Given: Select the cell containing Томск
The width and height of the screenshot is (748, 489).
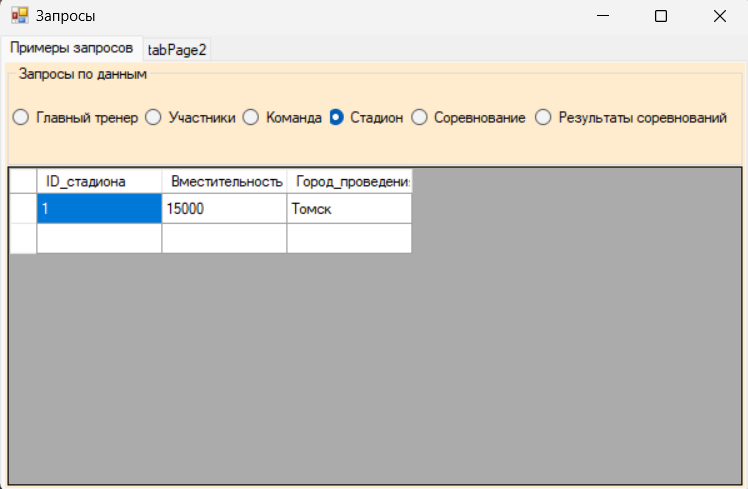Looking at the screenshot, I should coord(349,208).
